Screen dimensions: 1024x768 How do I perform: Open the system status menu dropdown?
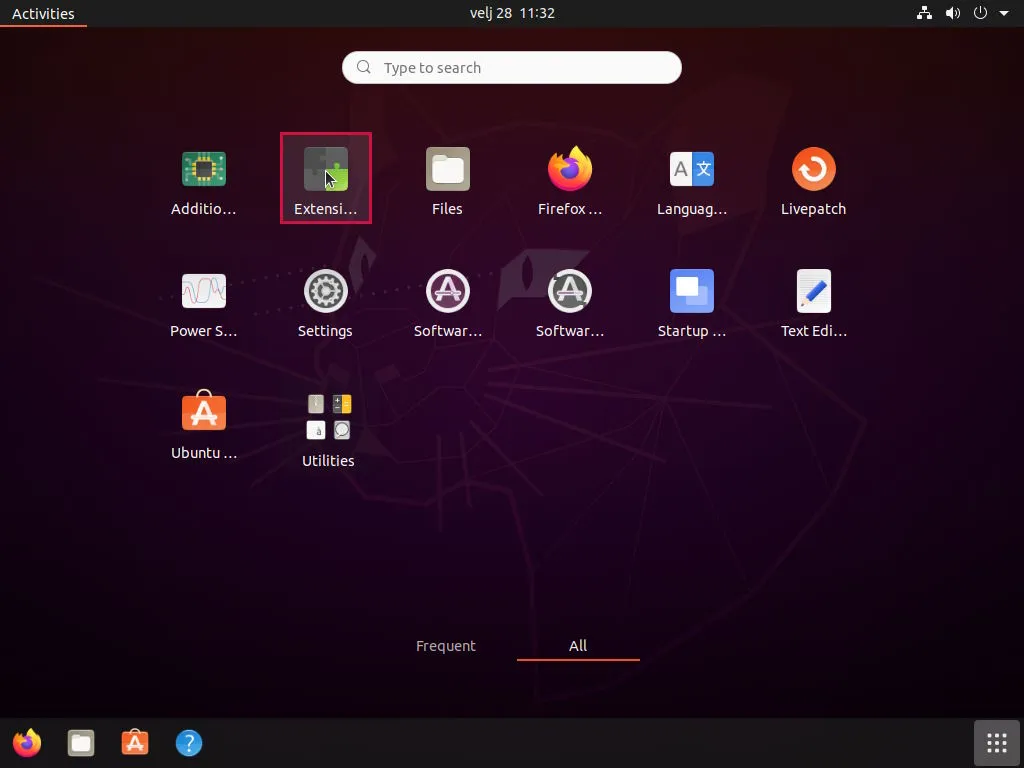(x=967, y=13)
